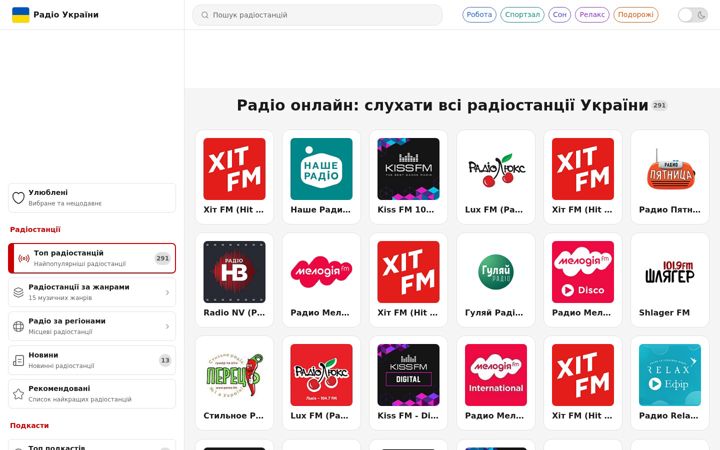Open the Kiss FM Digital station logo
This screenshot has width=720, height=450.
click(x=408, y=375)
